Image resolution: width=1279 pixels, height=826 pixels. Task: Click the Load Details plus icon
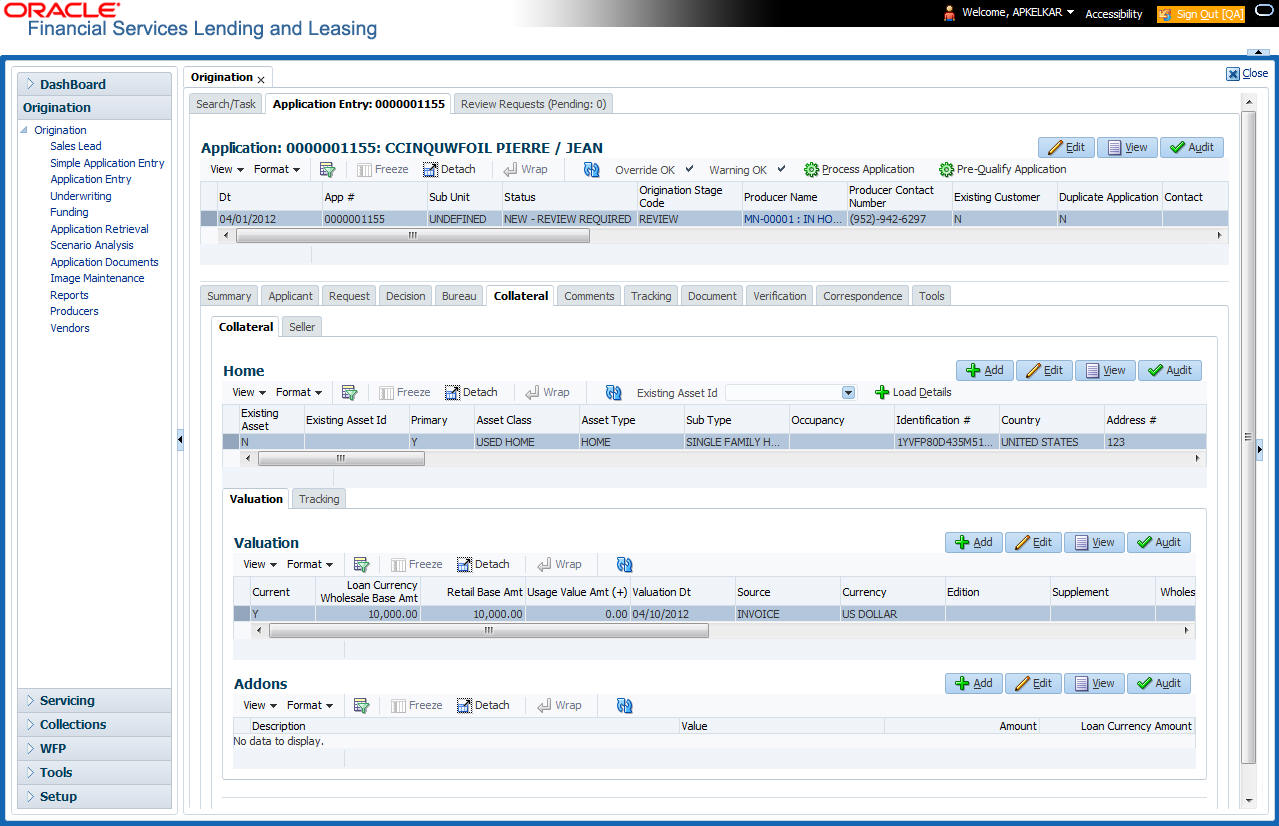882,393
